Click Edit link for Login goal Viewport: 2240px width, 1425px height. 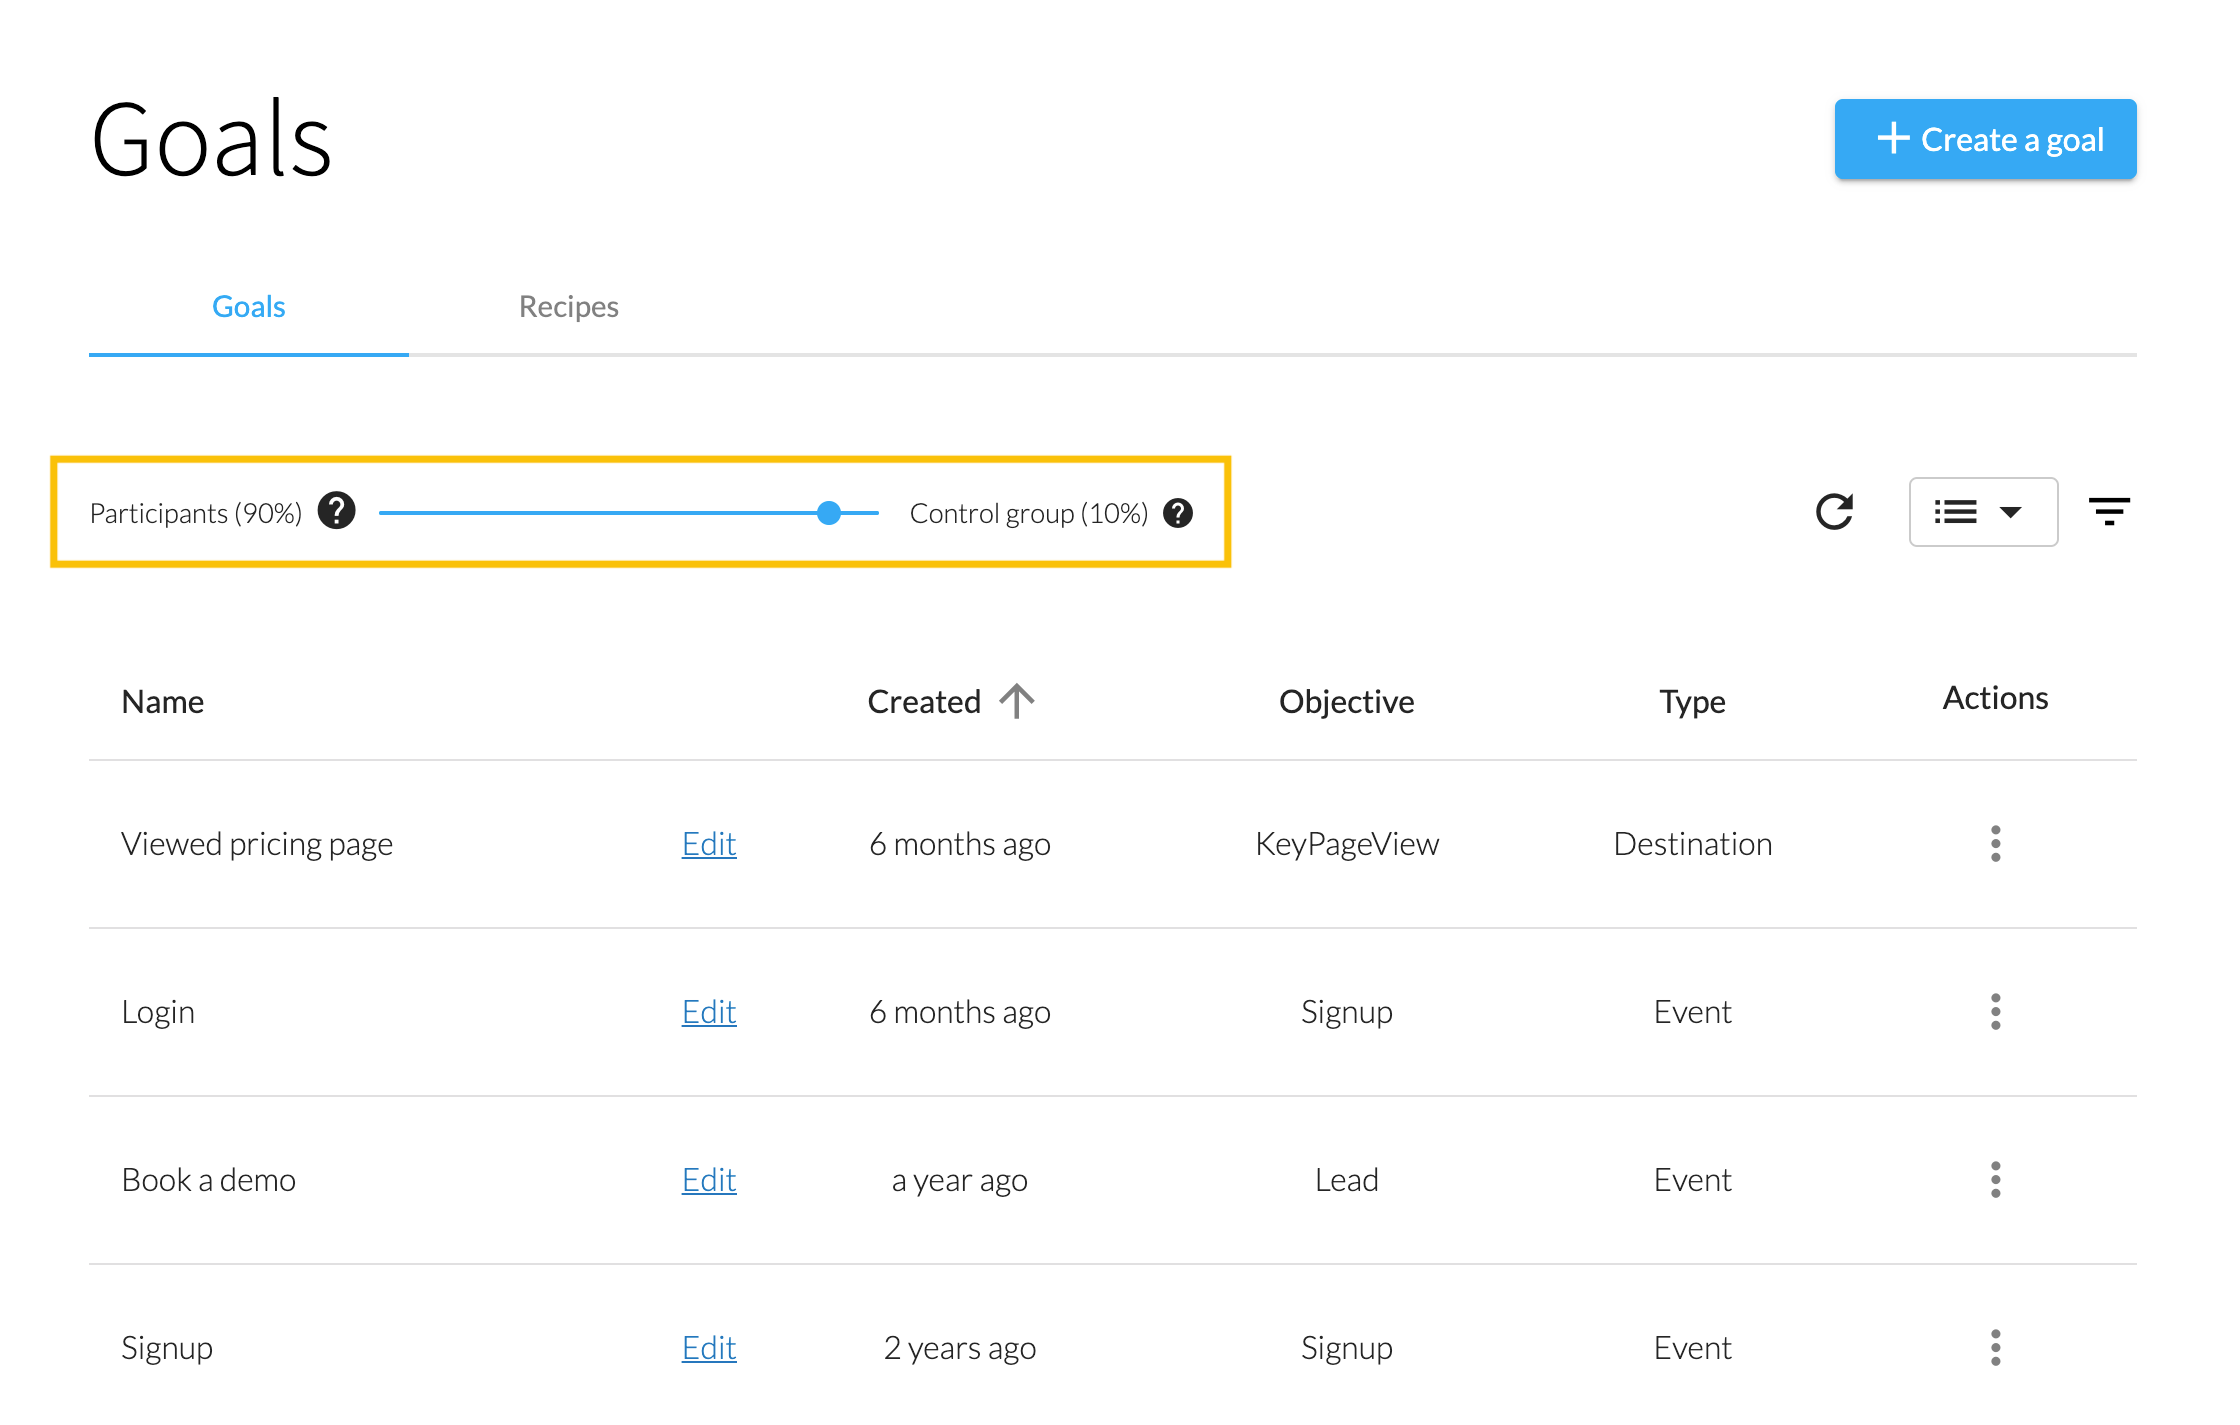point(709,1012)
